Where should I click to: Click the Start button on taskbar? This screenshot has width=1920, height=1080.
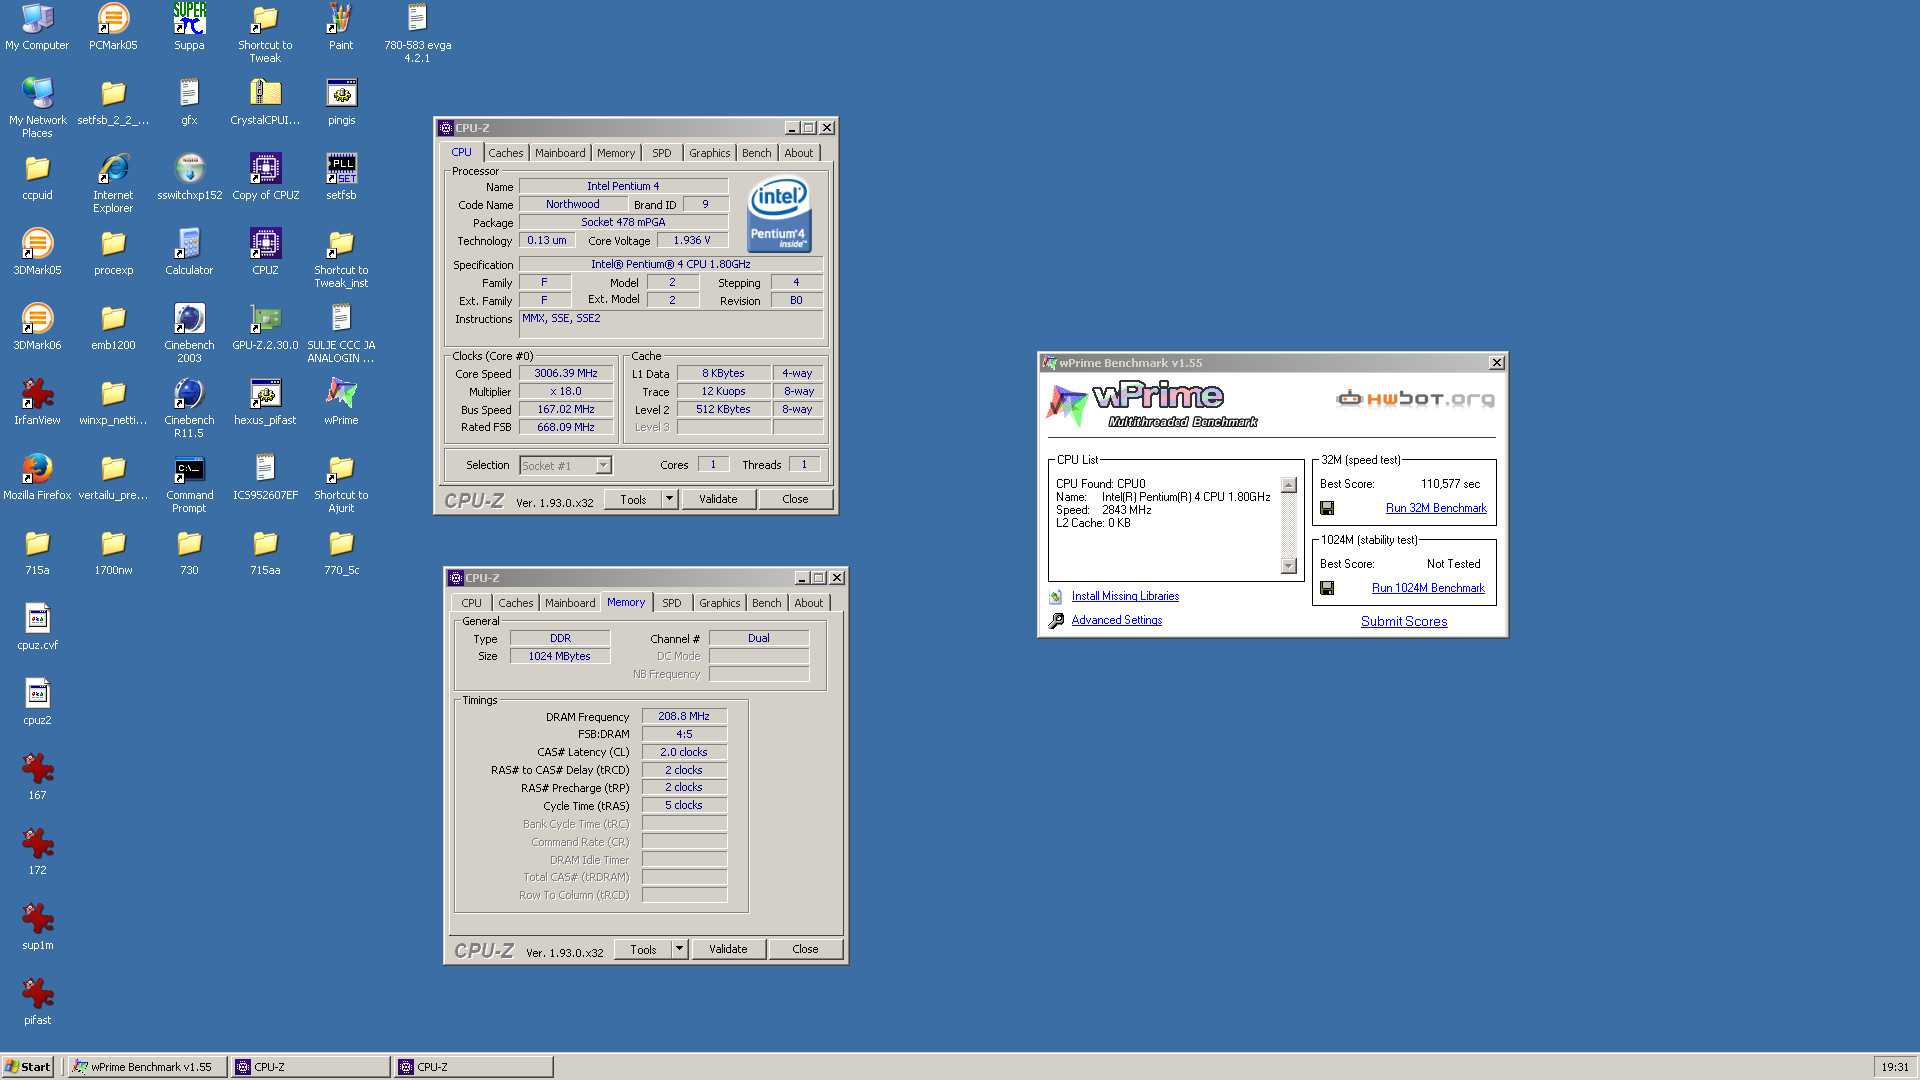click(28, 1067)
